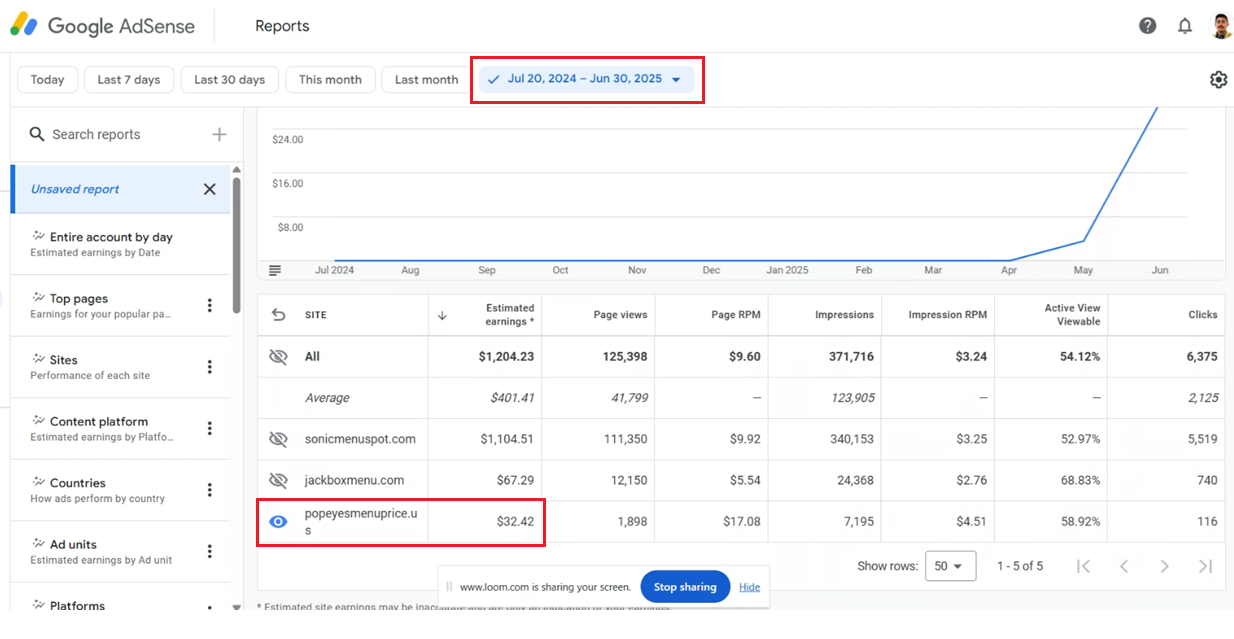Viewport: 1234px width, 639px height.
Task: Sort by Impressions column header
Action: [x=844, y=315]
